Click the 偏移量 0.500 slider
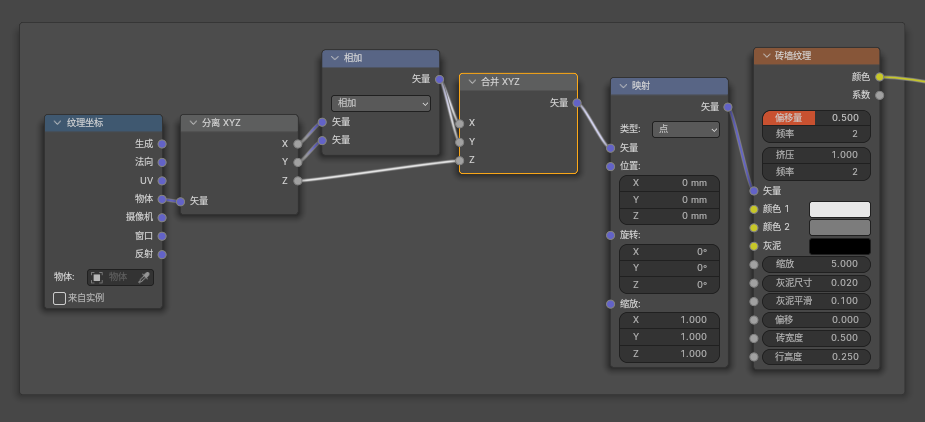925x422 pixels. click(x=816, y=118)
